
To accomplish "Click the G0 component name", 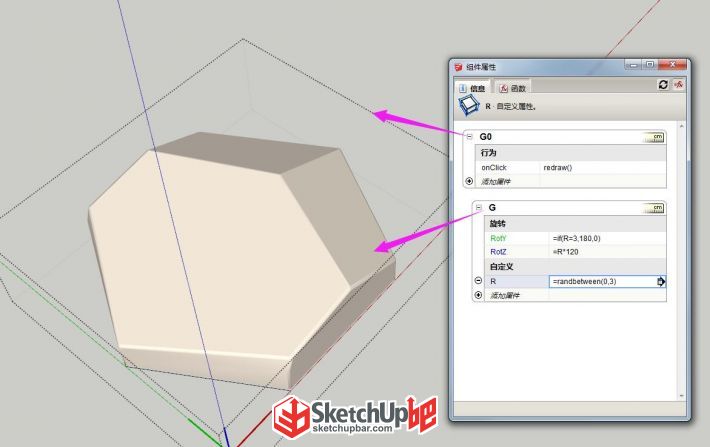I will click(x=485, y=137).
